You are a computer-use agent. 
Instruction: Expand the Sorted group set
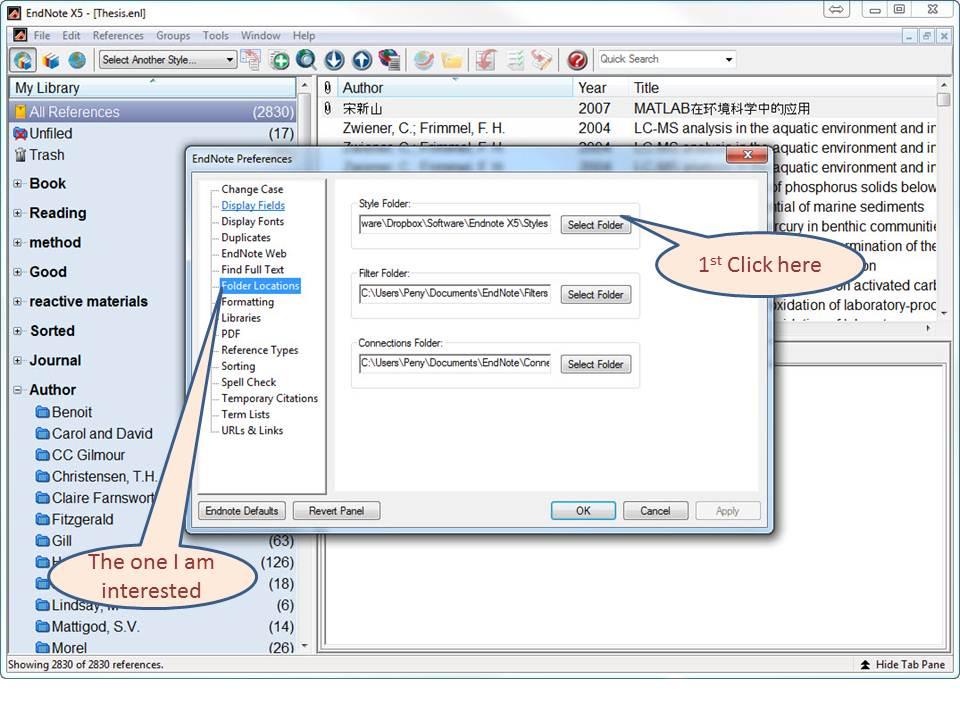pos(18,331)
